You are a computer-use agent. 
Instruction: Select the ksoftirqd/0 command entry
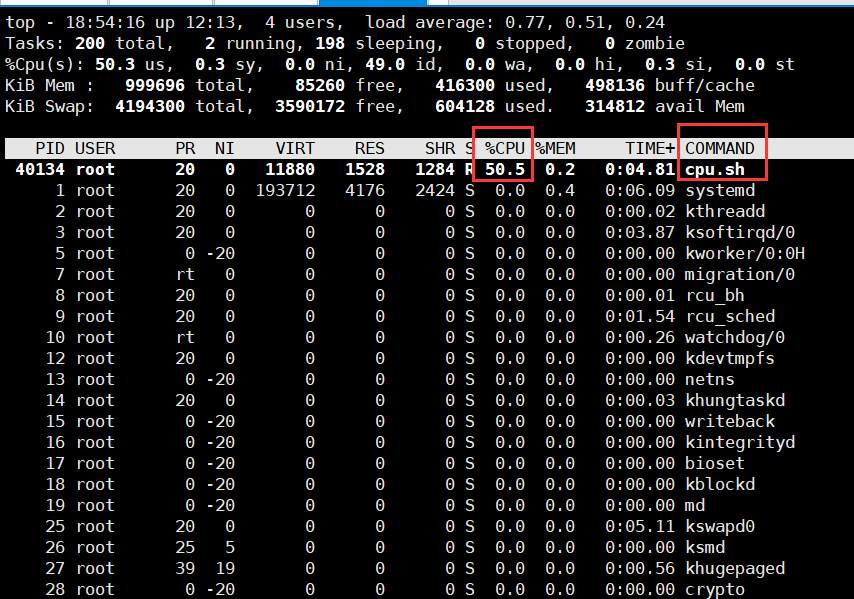pyautogui.click(x=740, y=233)
